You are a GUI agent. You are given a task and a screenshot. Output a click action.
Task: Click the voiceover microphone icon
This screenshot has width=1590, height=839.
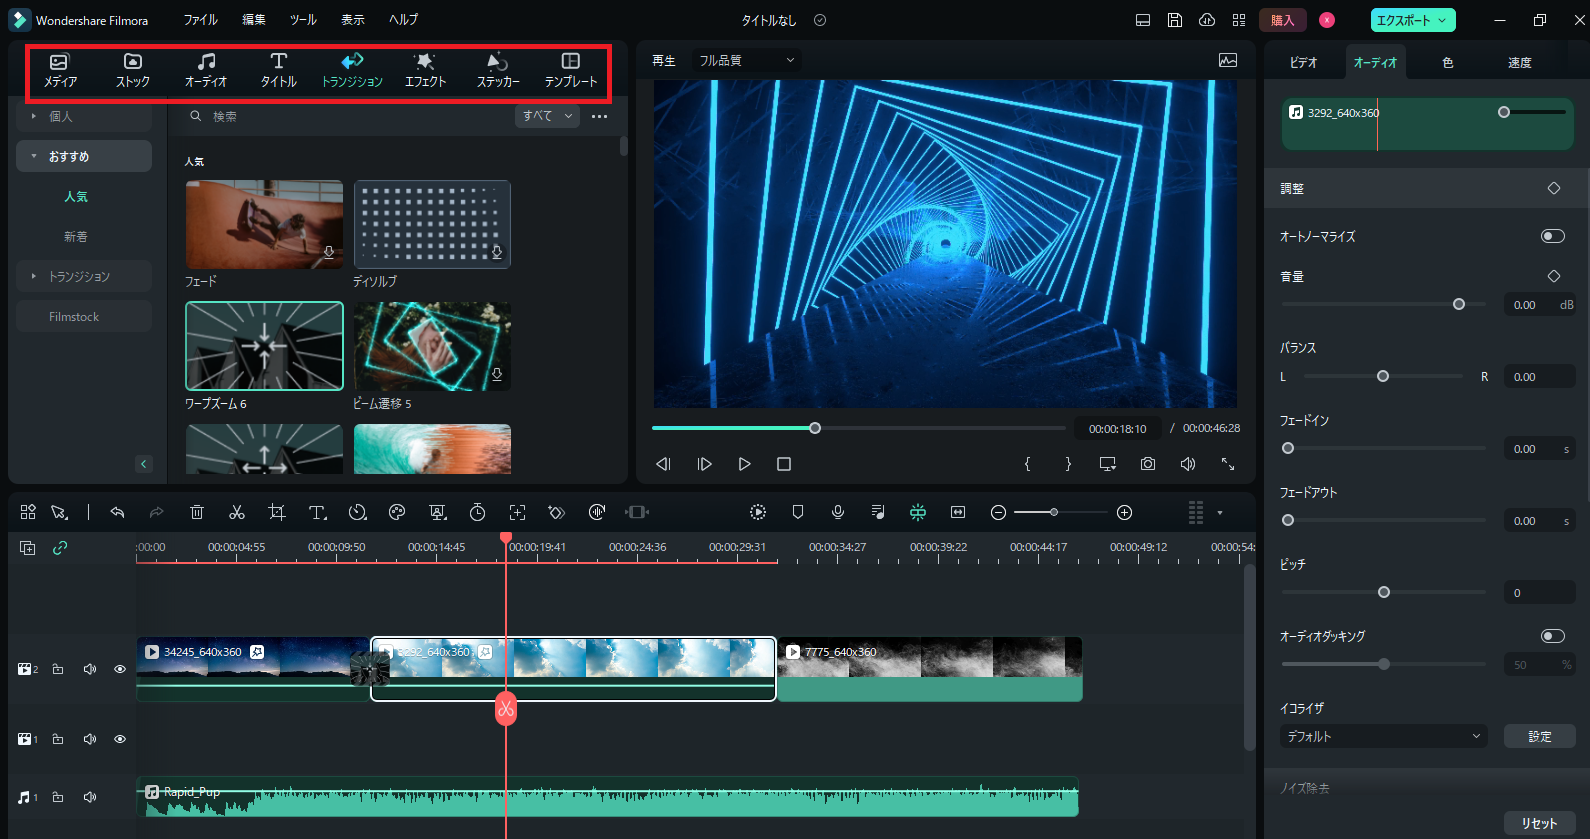coord(838,513)
